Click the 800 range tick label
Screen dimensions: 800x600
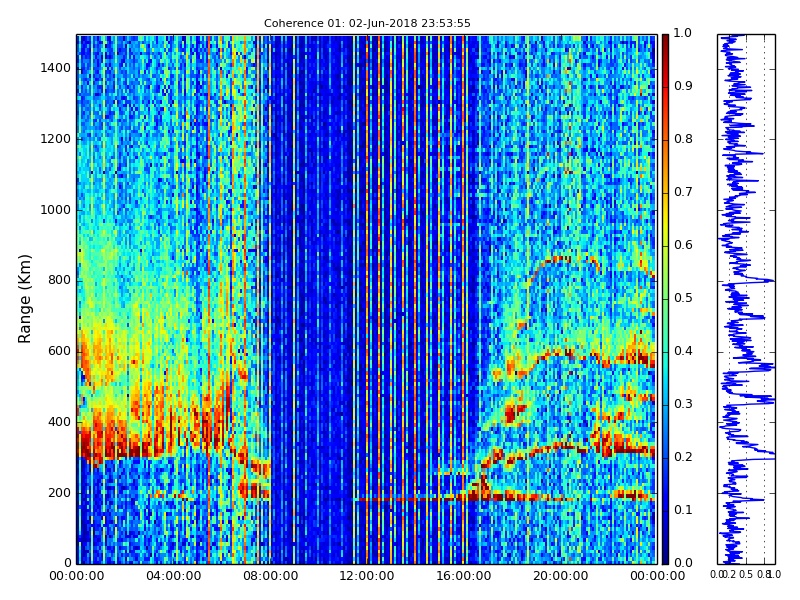pyautogui.click(x=59, y=280)
